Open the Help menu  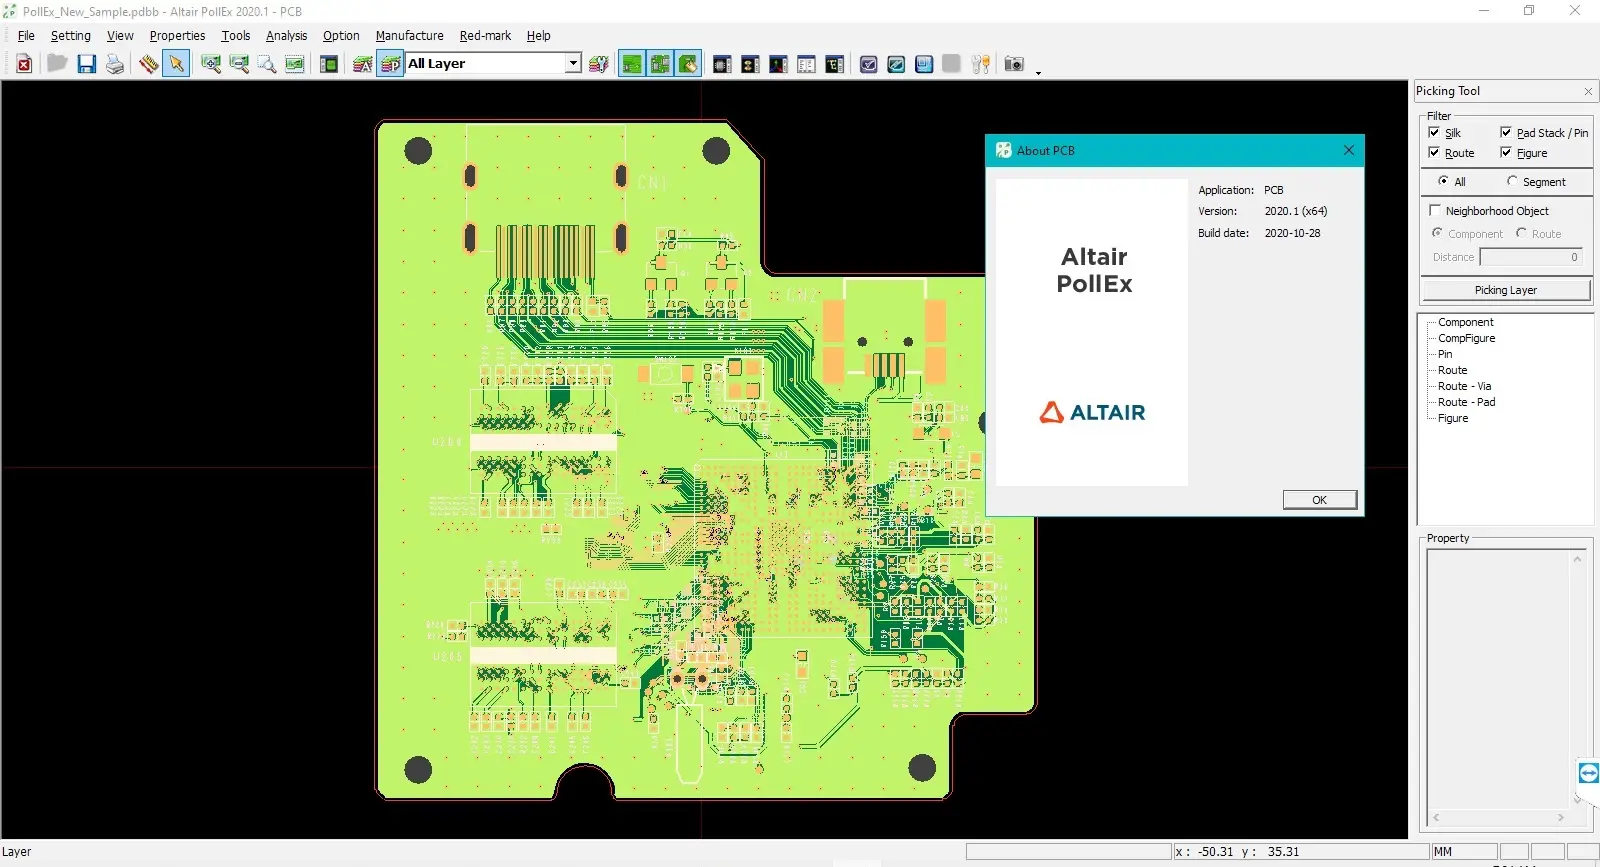coord(538,35)
